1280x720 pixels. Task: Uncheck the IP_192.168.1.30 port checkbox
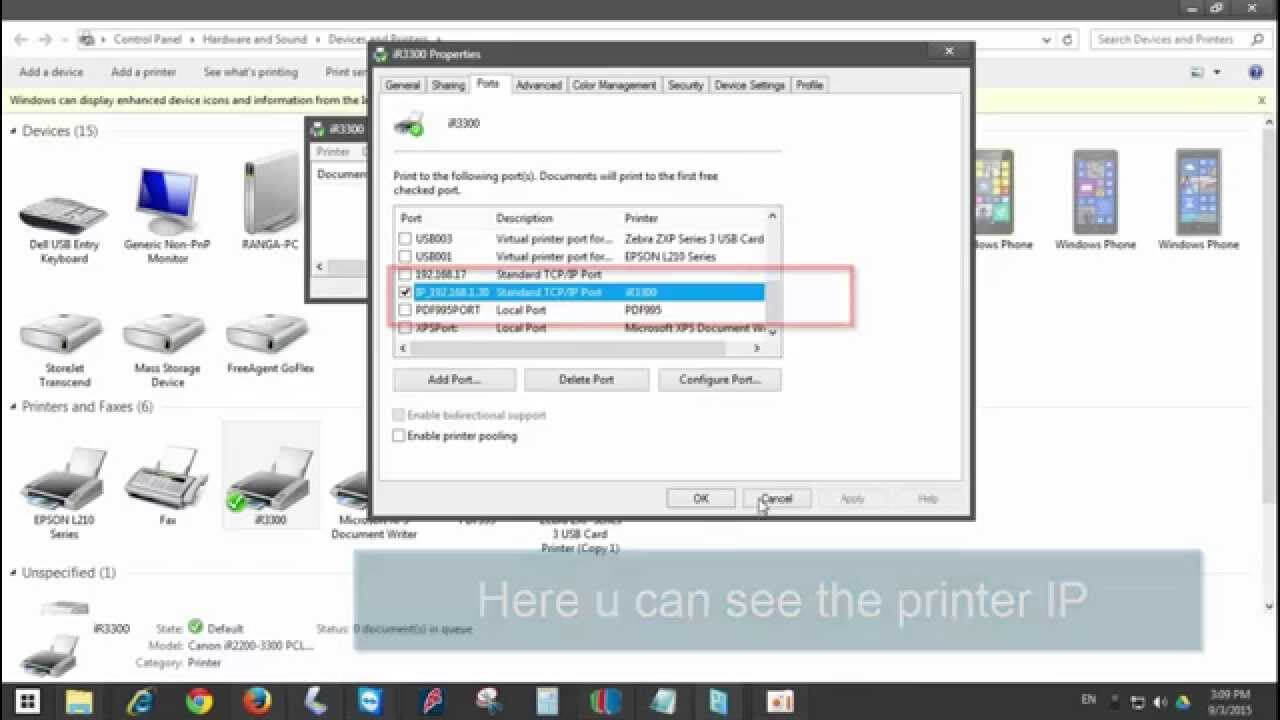pyautogui.click(x=405, y=292)
